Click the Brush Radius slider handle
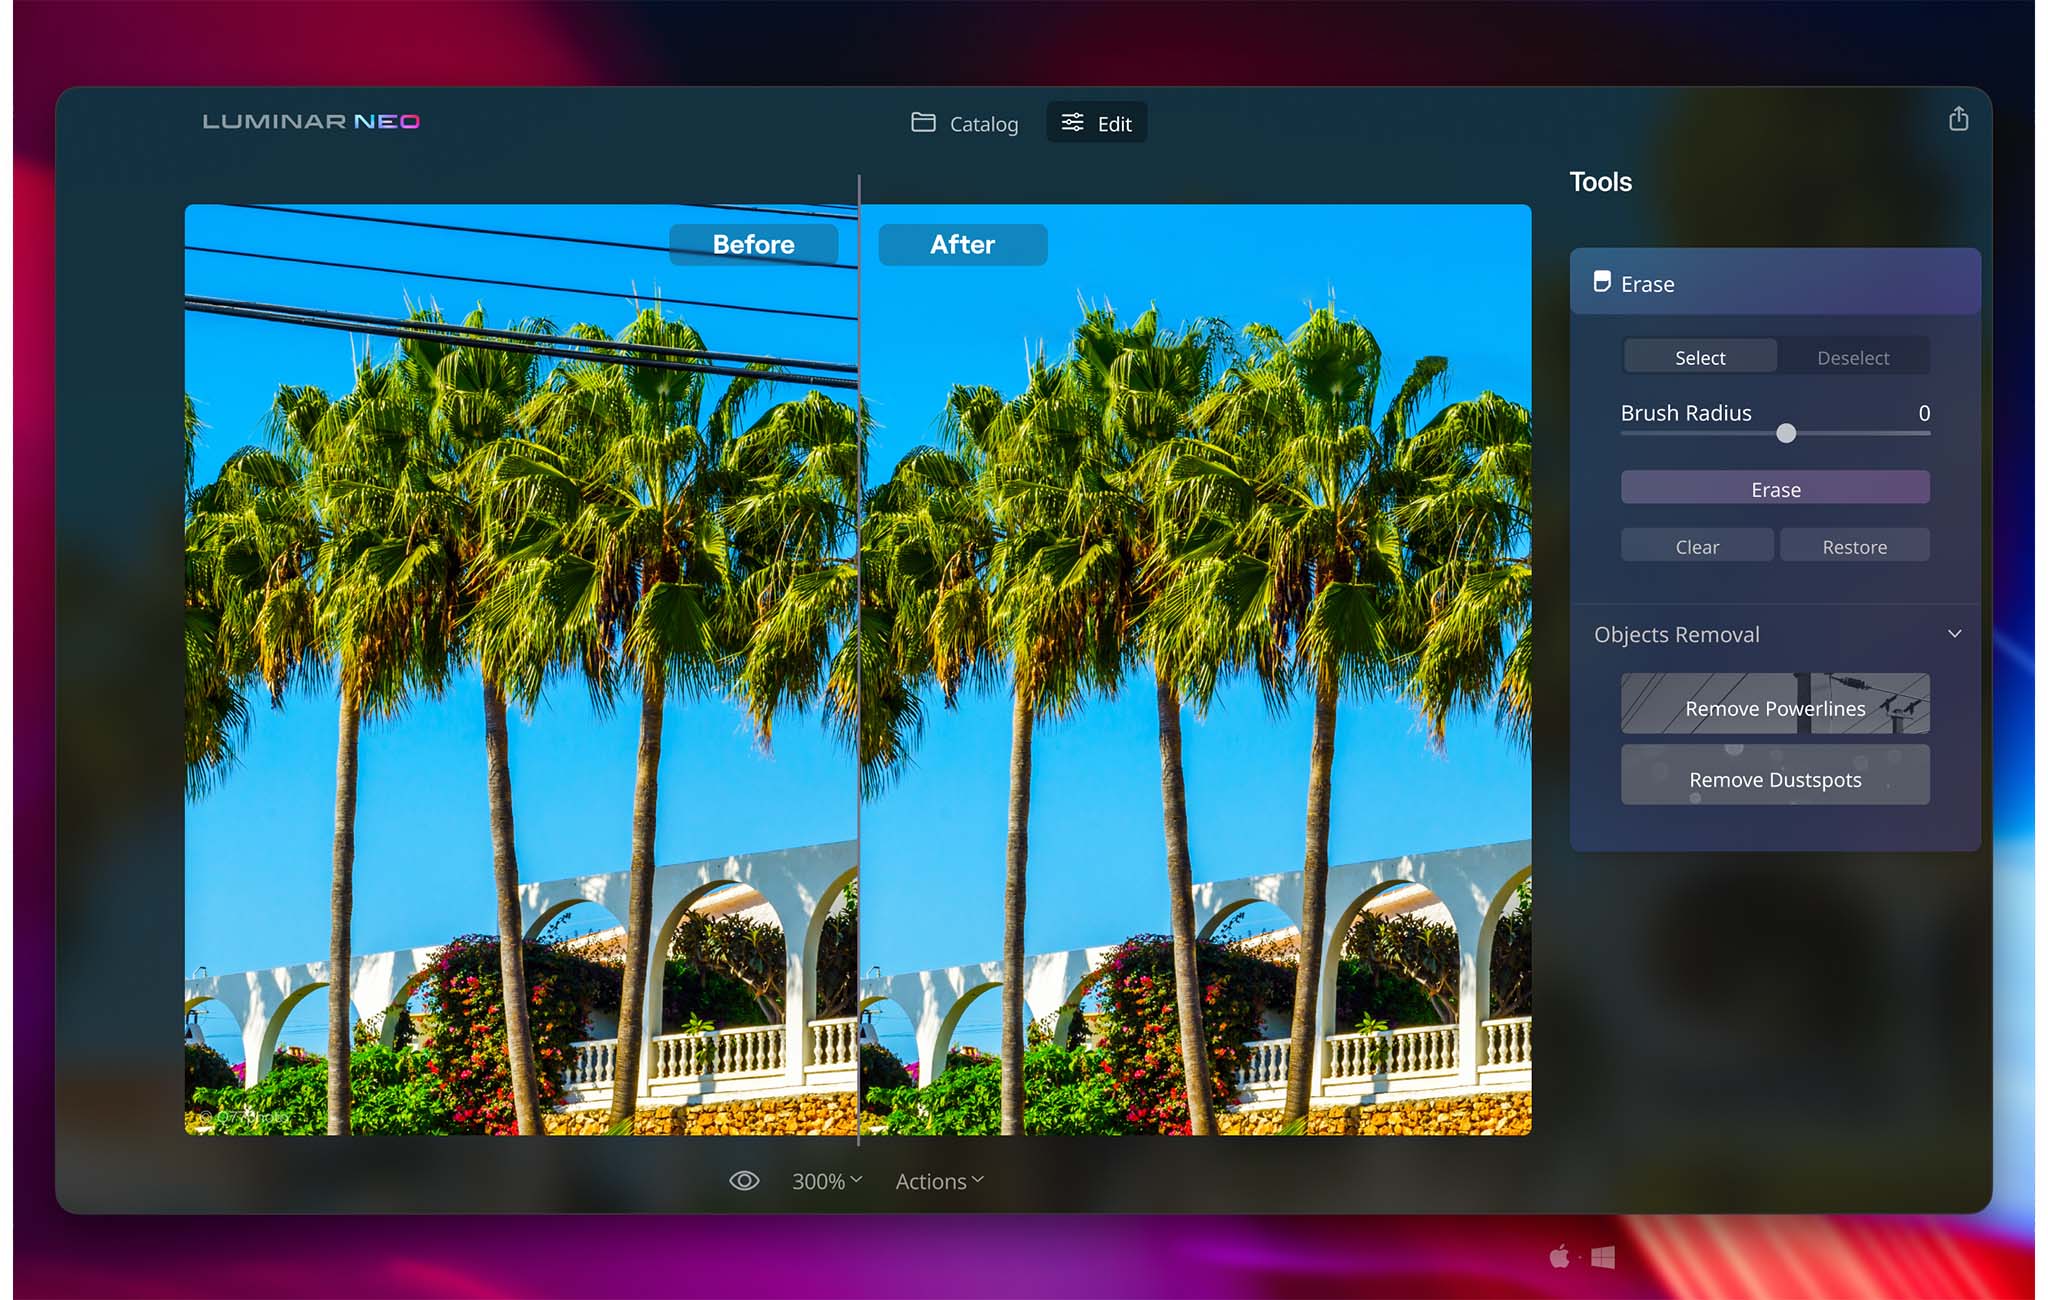 1786,433
